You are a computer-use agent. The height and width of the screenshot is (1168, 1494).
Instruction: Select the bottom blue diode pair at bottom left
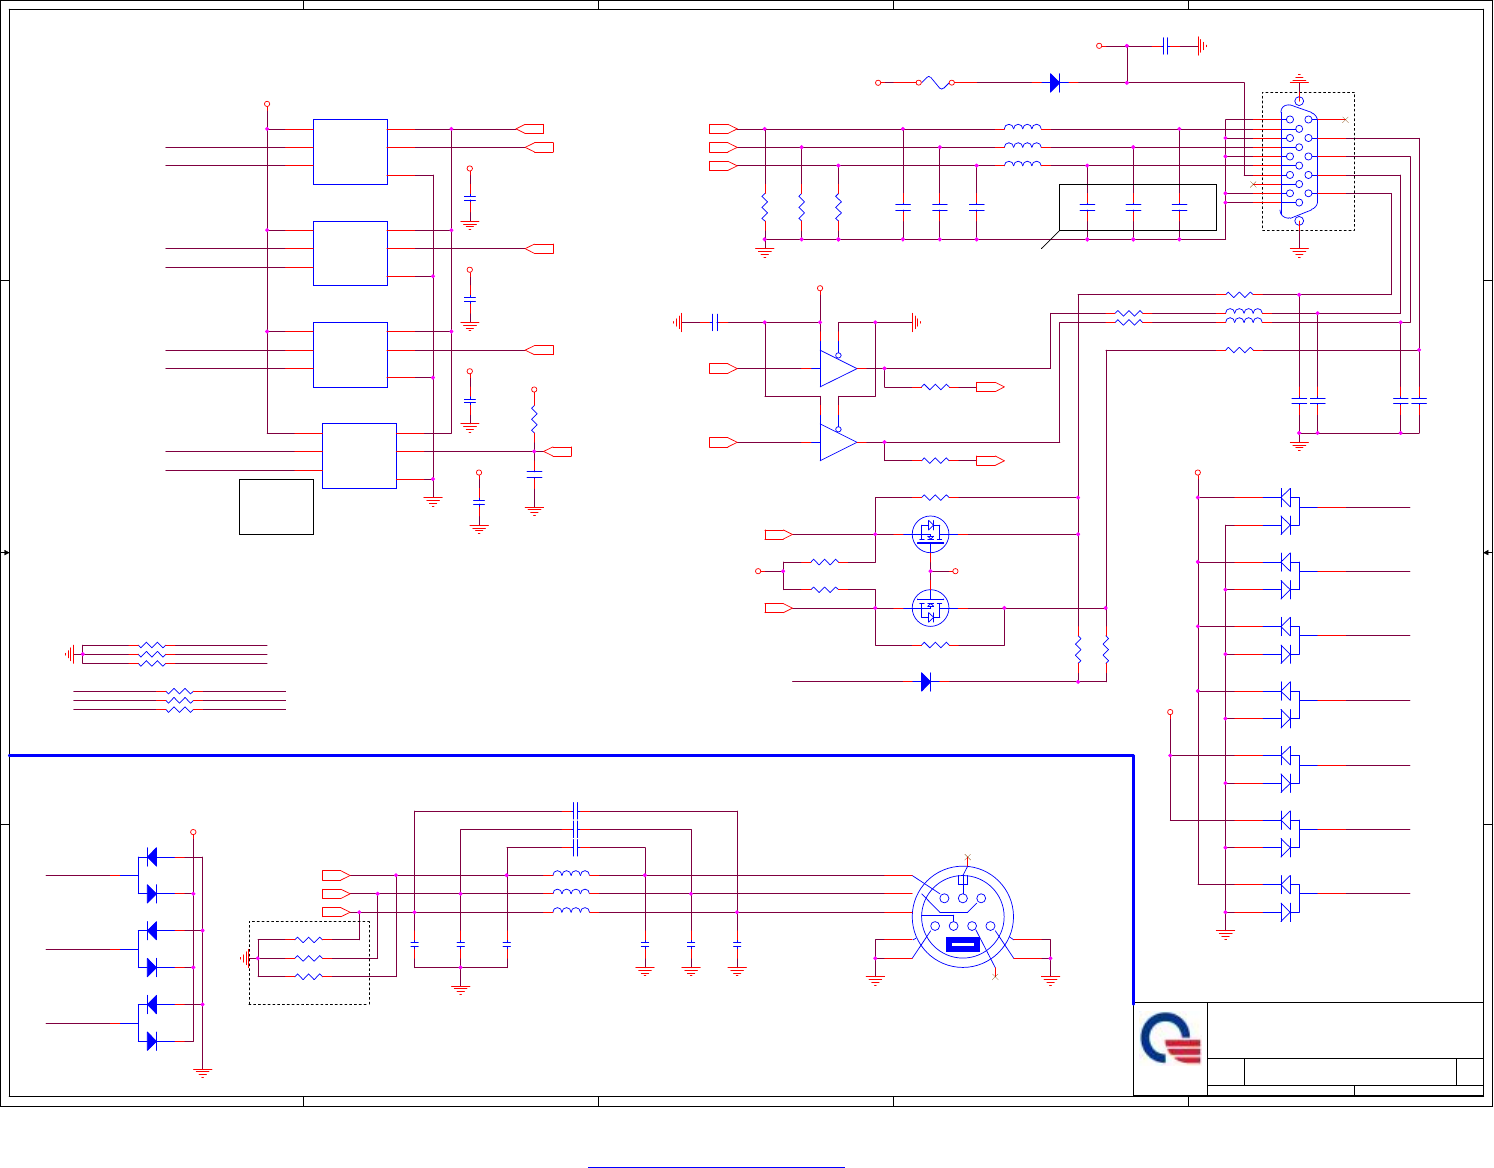149,1023
